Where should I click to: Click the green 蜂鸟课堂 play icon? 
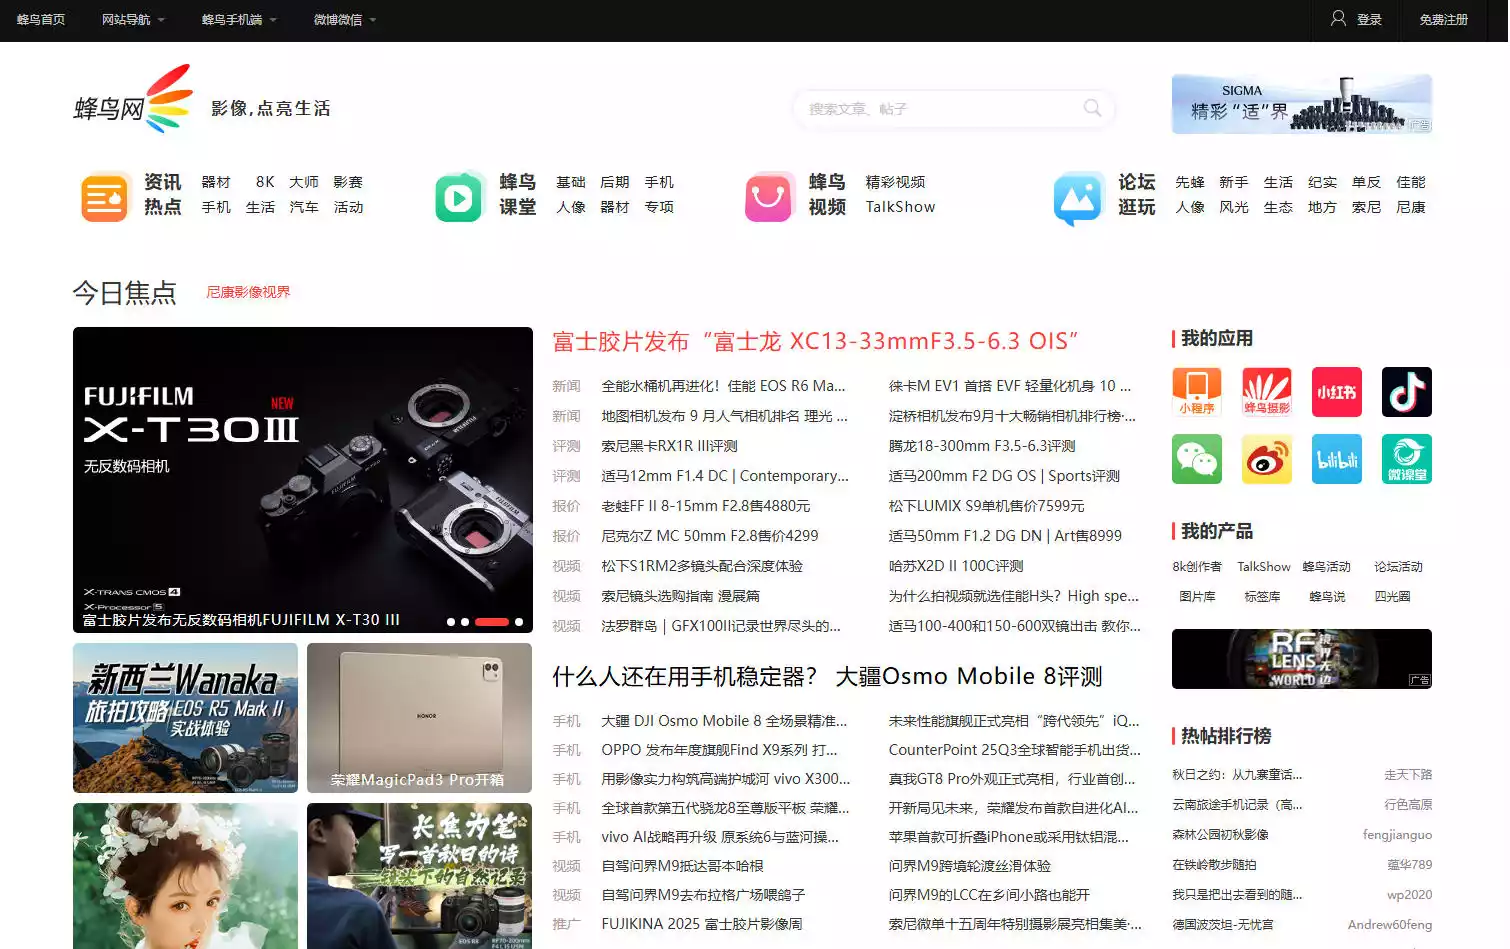459,197
